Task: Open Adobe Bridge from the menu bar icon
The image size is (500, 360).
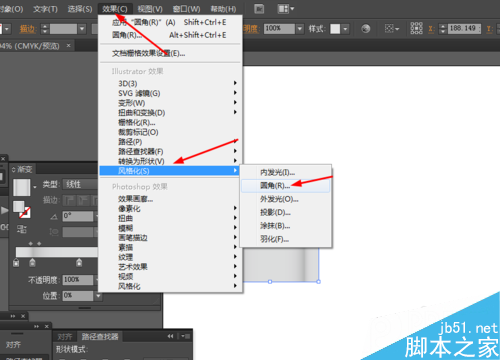Action: tap(259, 9)
